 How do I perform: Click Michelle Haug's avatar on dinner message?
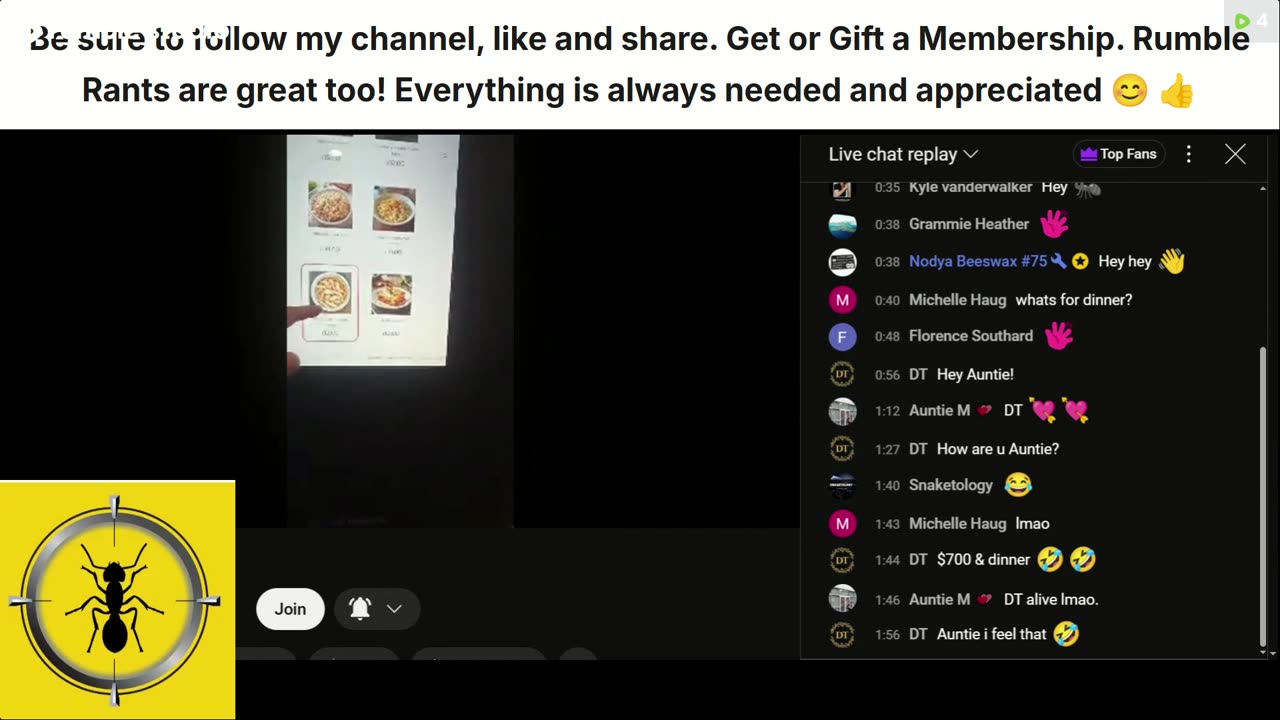842,300
